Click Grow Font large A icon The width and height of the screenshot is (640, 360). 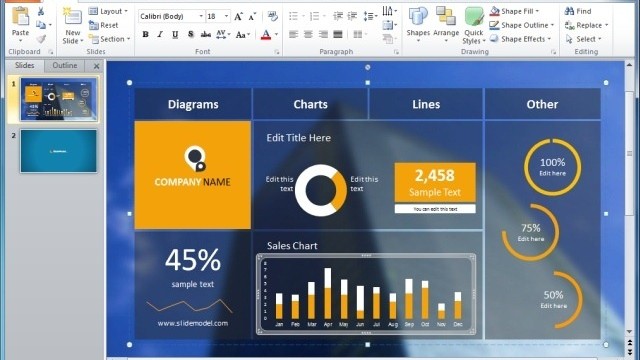(238, 16)
